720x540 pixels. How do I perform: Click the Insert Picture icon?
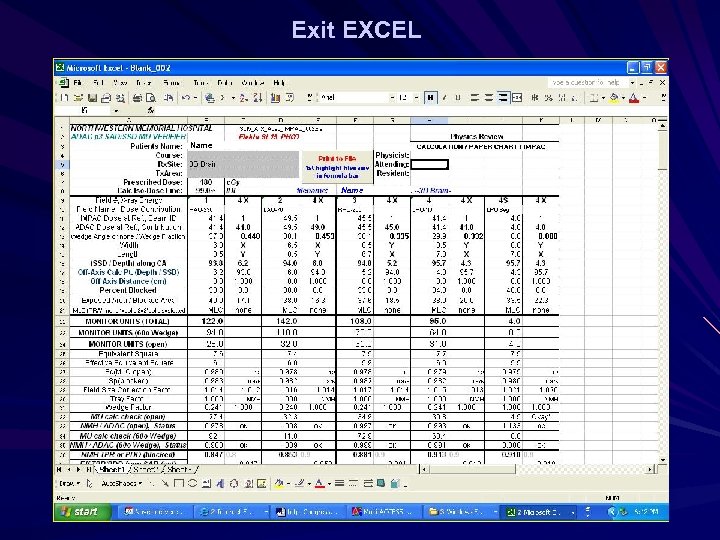pos(261,484)
